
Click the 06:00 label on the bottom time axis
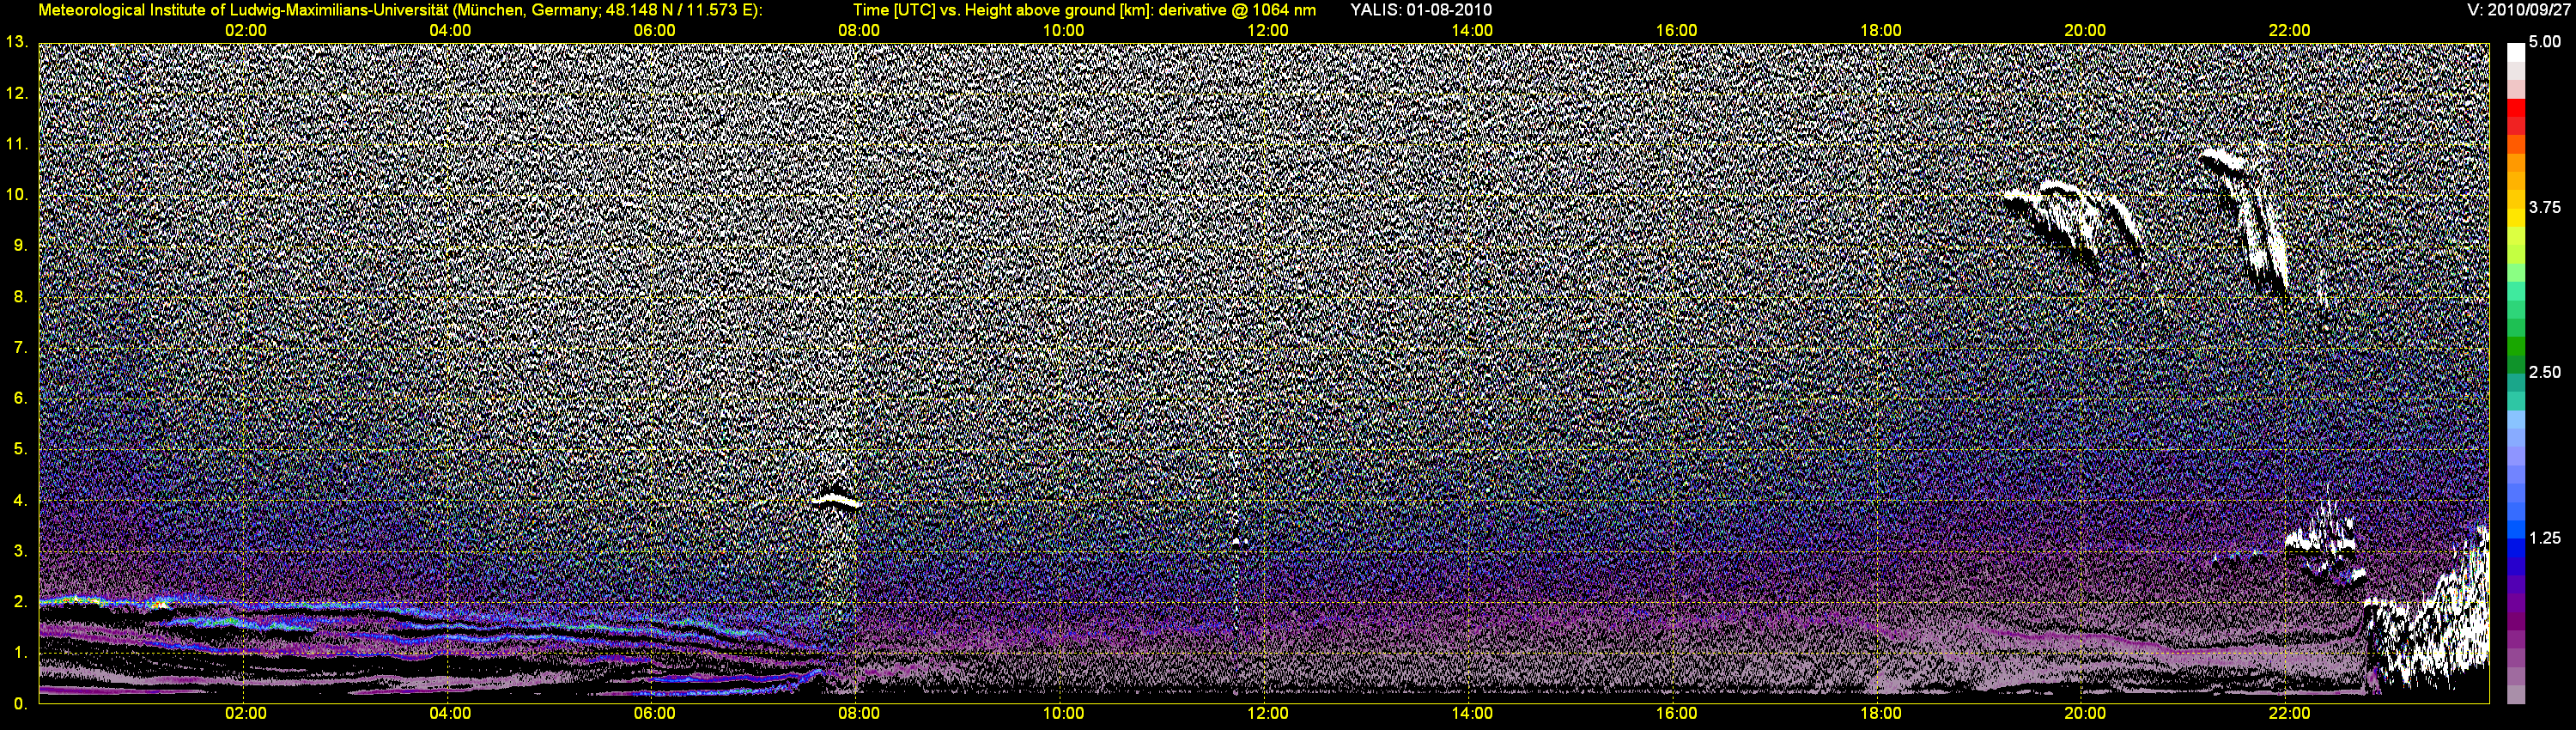[x=654, y=714]
